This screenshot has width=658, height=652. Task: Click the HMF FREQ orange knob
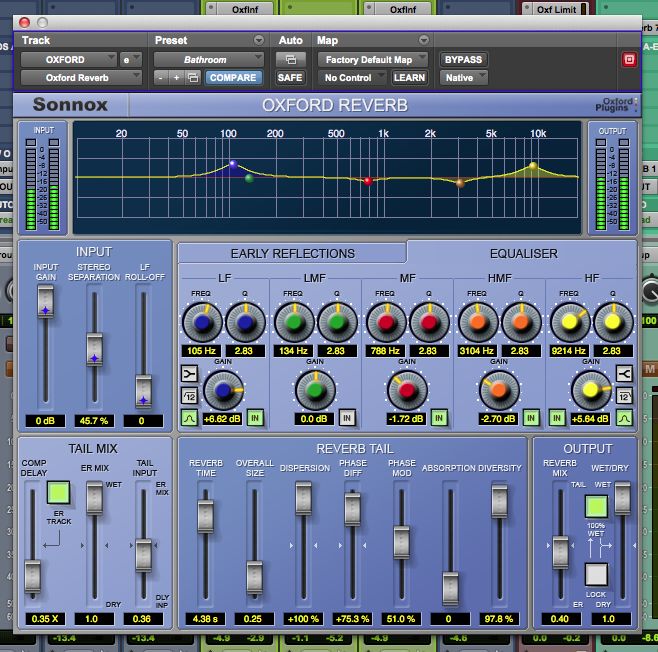(478, 323)
